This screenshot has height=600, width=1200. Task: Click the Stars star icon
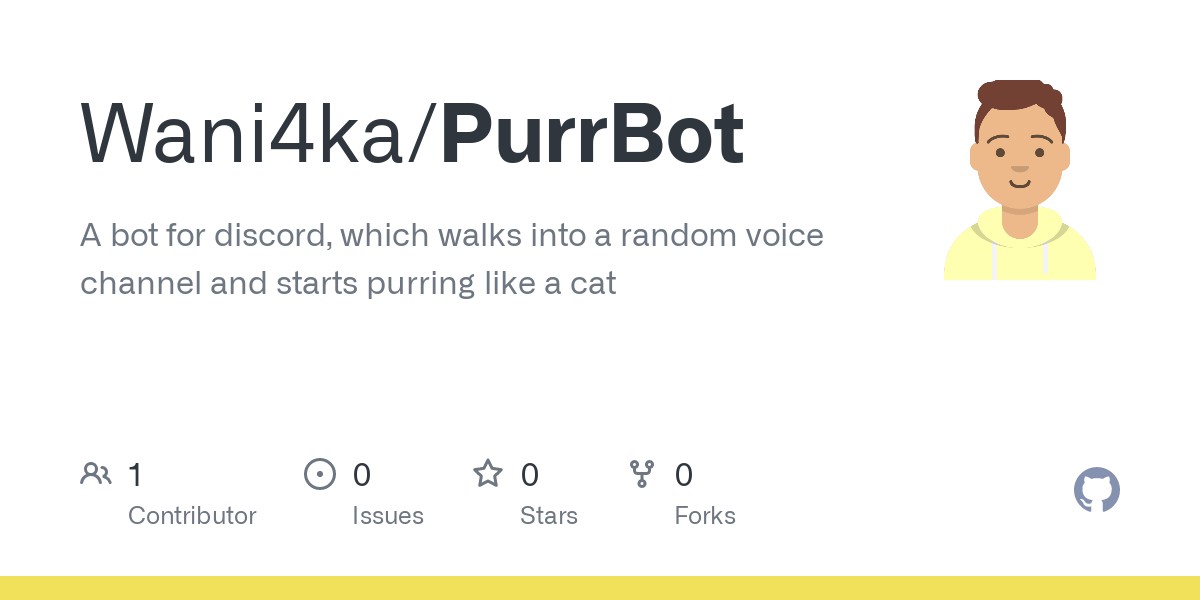pos(488,474)
